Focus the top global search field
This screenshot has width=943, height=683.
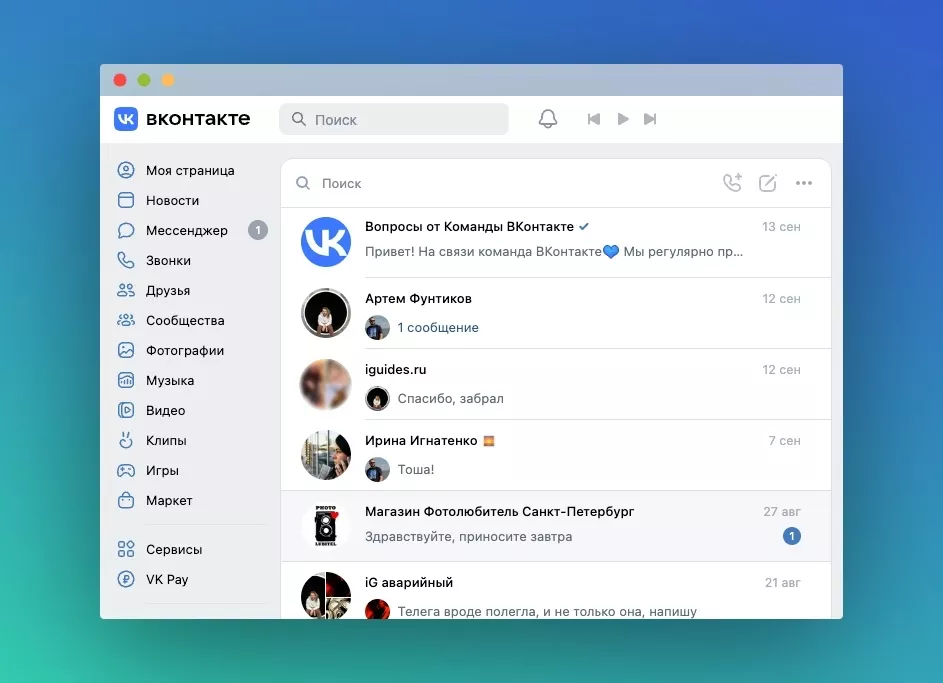[x=394, y=119]
